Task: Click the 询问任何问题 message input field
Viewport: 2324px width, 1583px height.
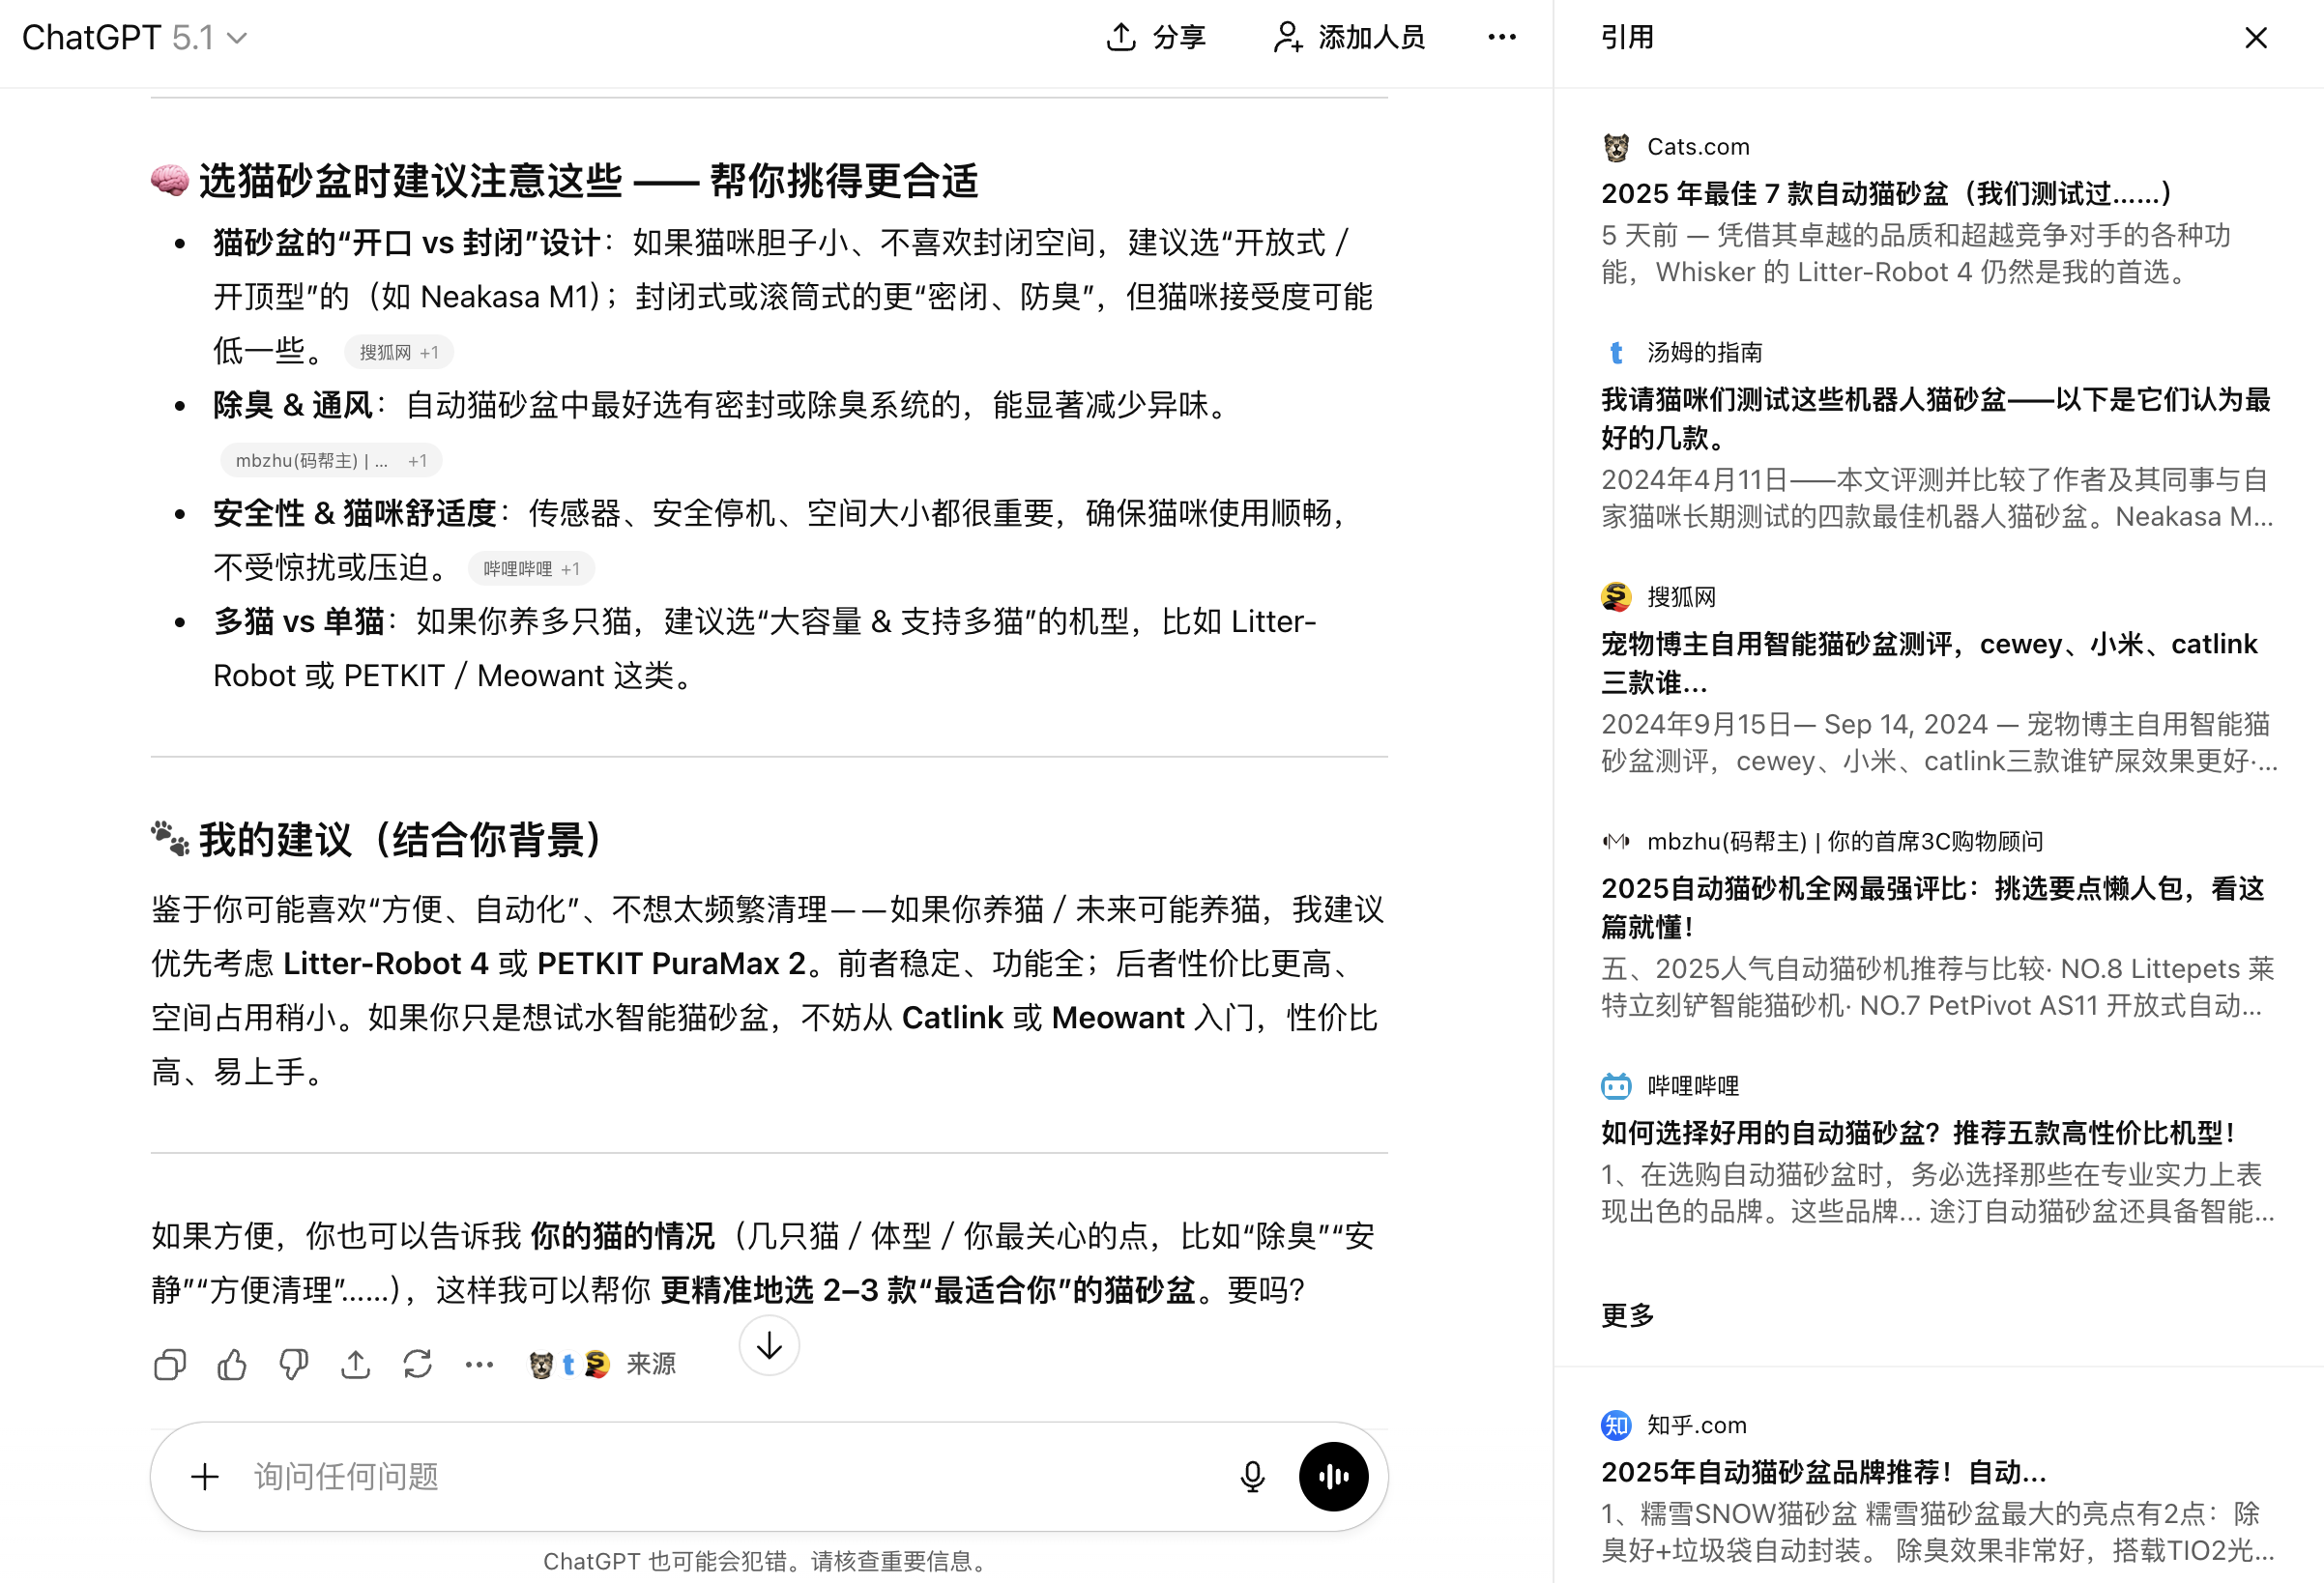Action: [700, 1476]
